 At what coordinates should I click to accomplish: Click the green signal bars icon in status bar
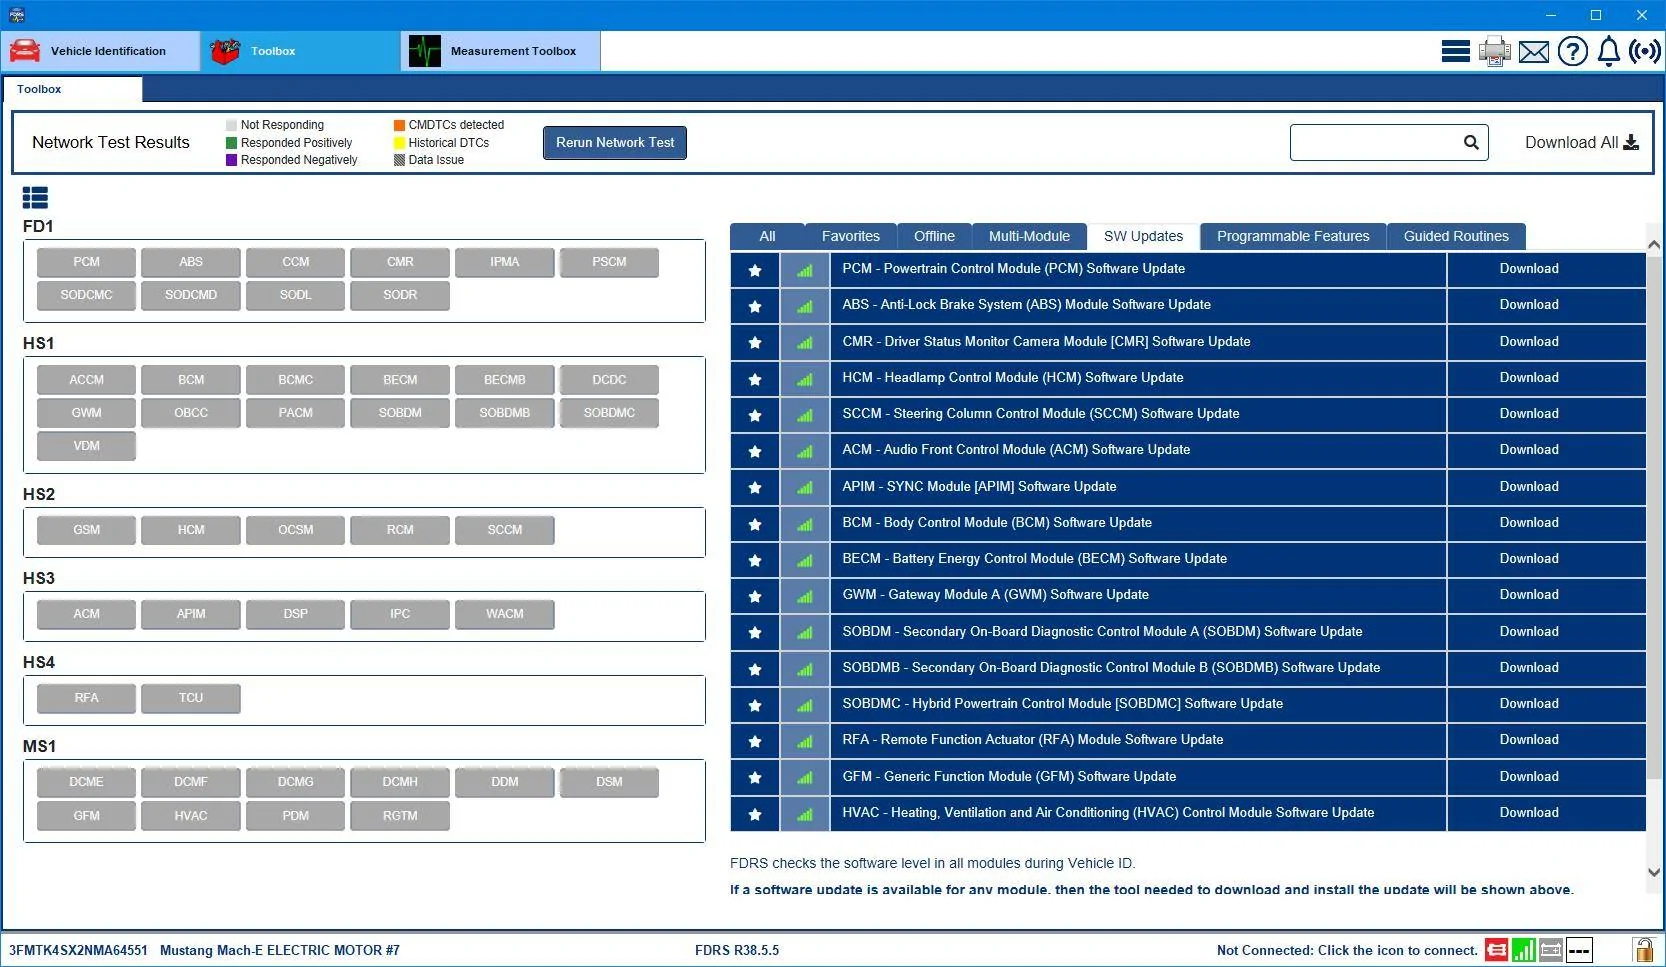(1524, 950)
